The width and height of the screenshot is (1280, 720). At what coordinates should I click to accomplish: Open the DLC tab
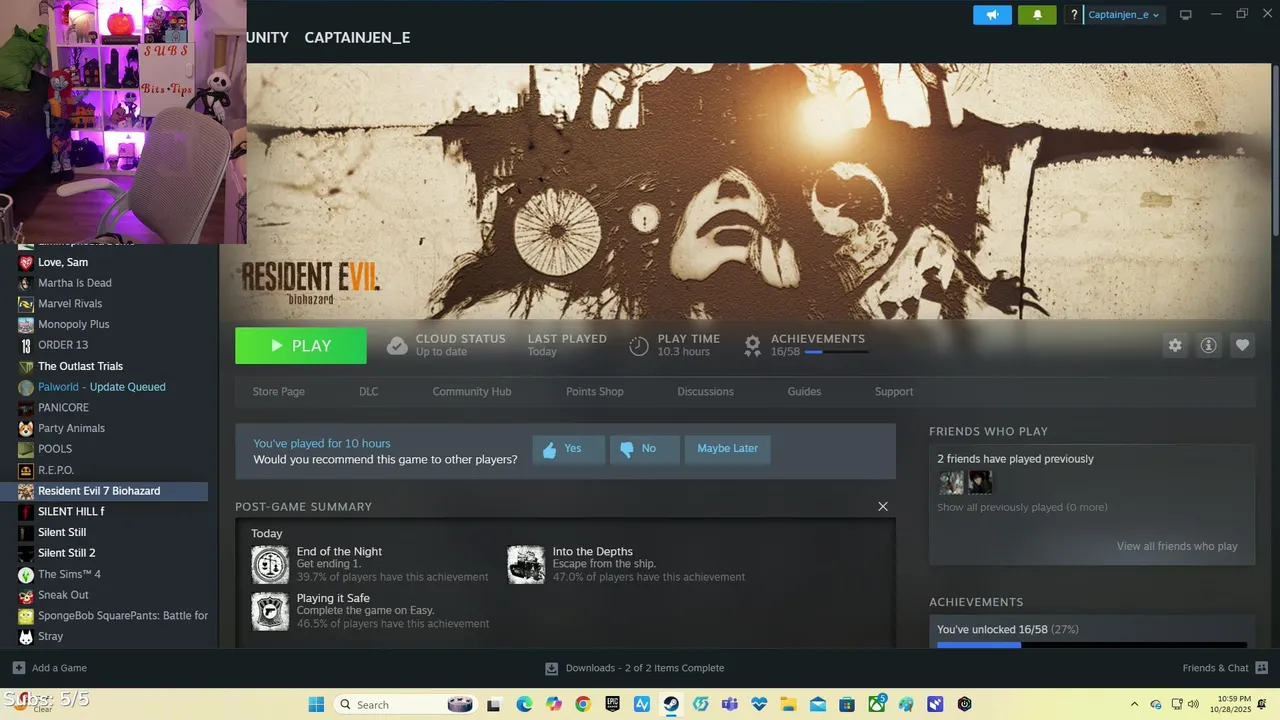click(369, 392)
